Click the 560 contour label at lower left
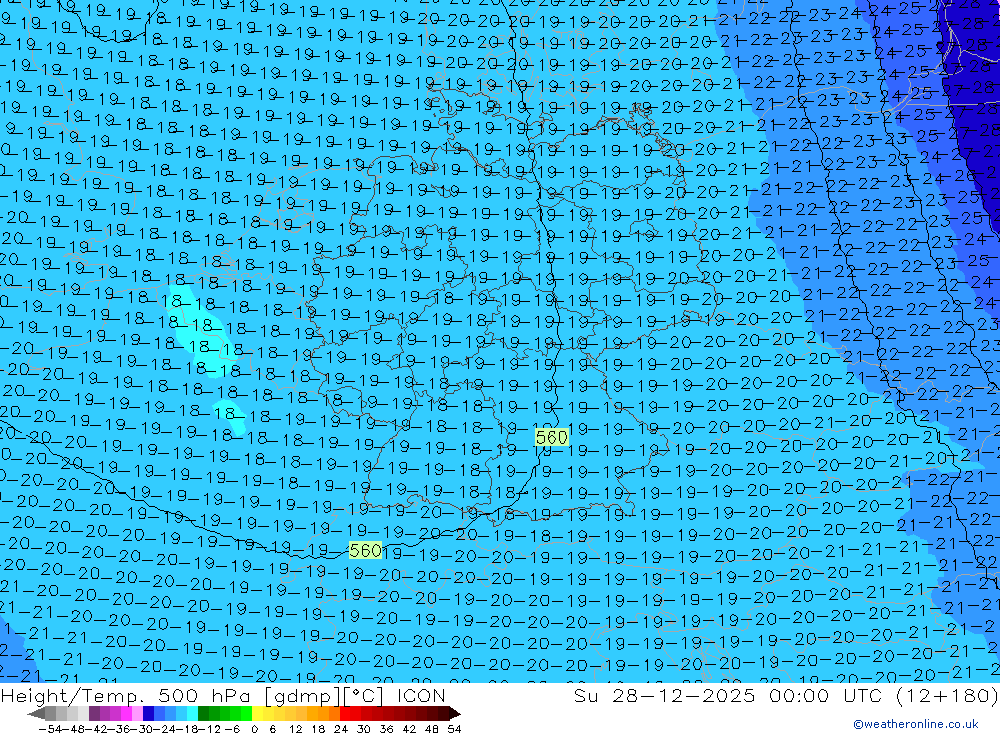 pyautogui.click(x=365, y=551)
